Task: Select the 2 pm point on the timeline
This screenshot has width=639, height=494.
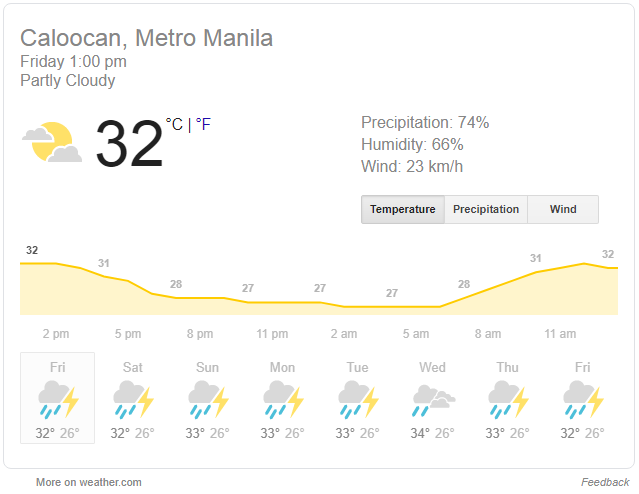Action: (x=56, y=334)
